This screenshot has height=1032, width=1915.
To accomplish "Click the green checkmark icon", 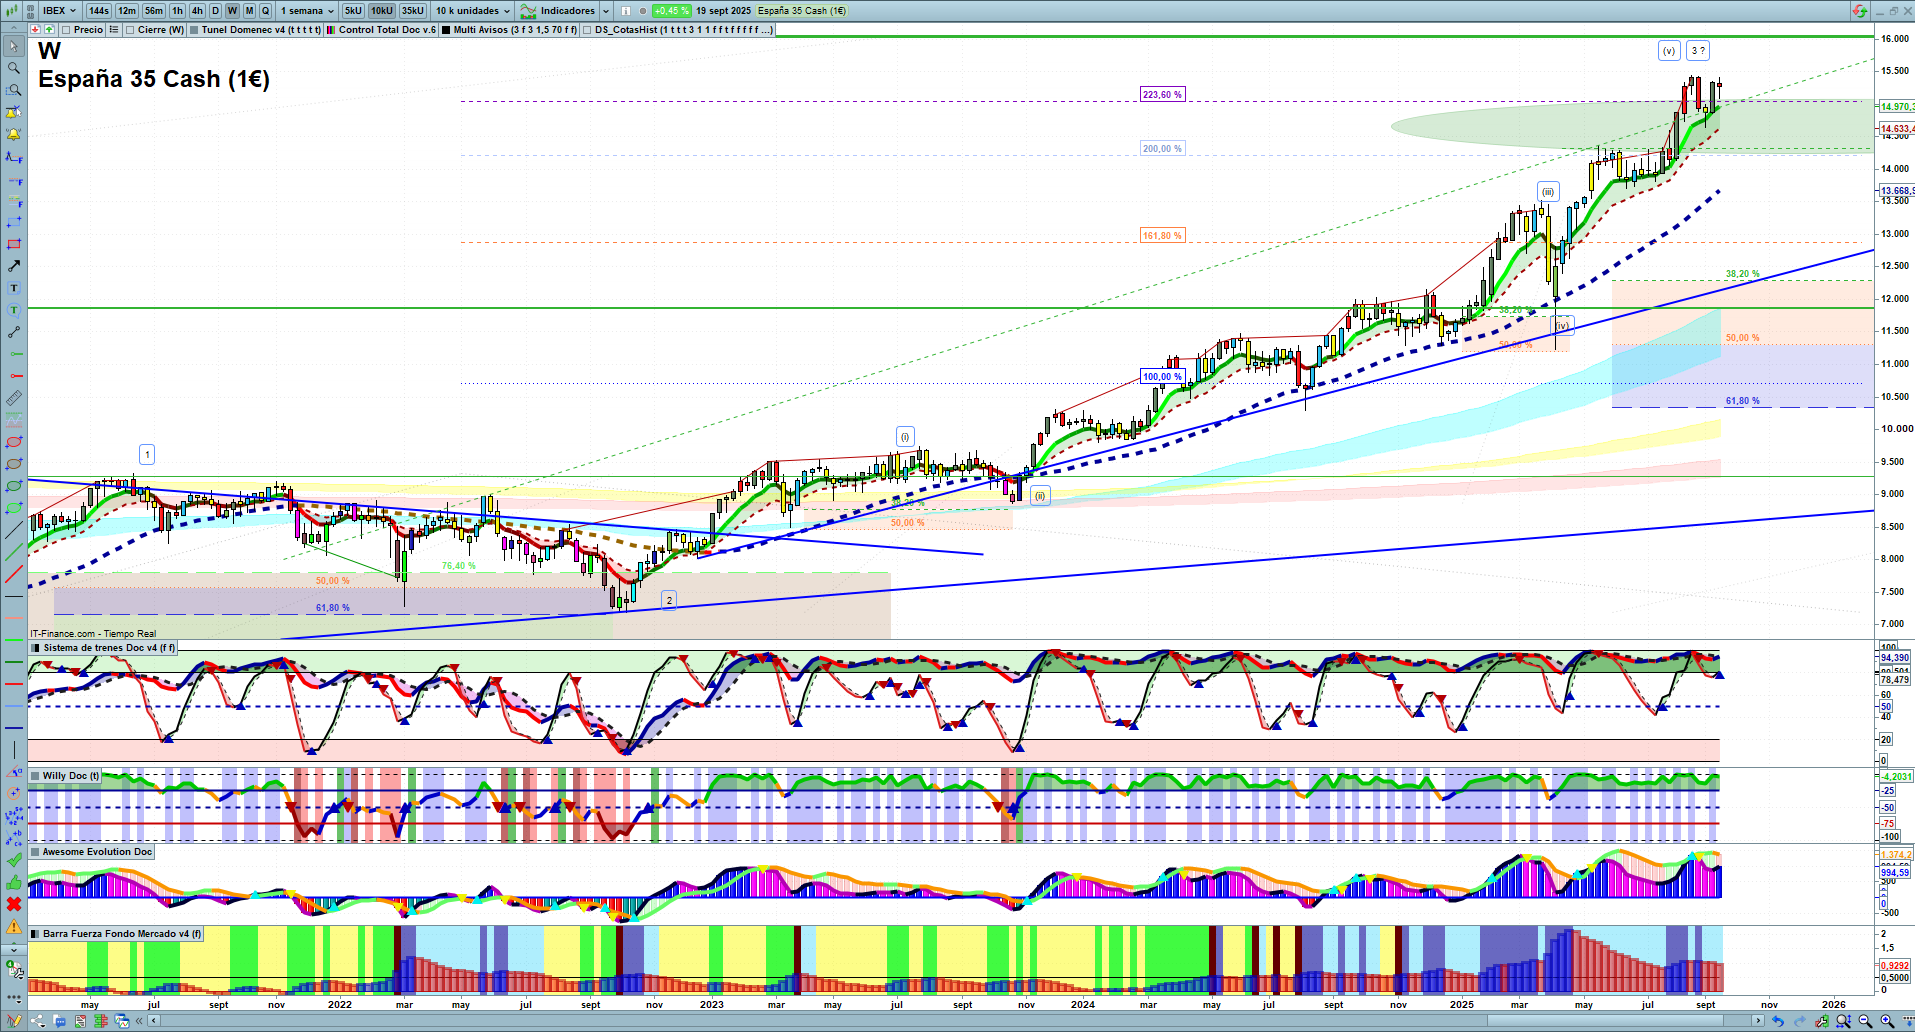I will pos(14,860).
